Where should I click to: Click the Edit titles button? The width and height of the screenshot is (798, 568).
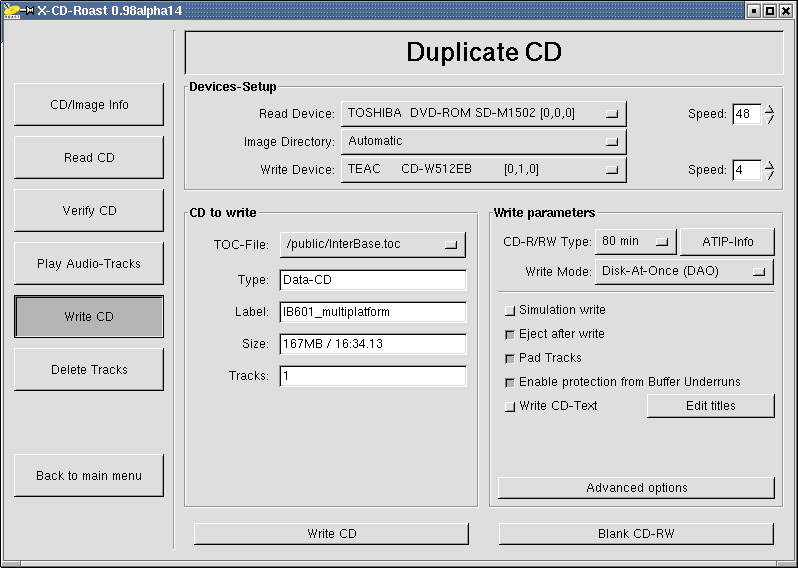tap(711, 406)
